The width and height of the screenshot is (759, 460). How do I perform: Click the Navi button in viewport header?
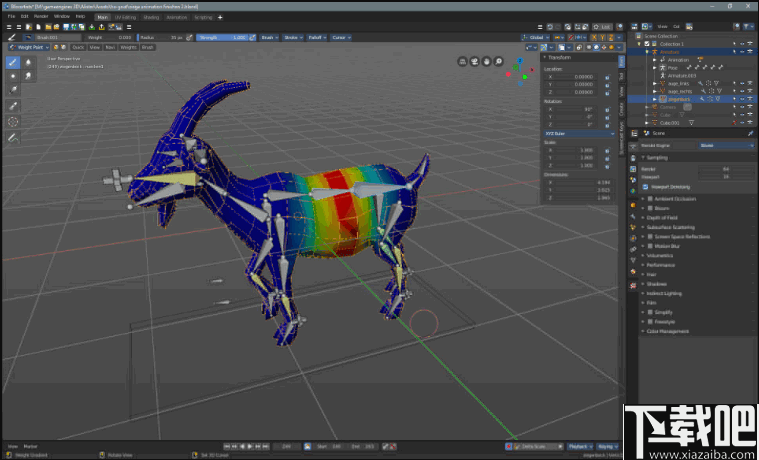(110, 47)
